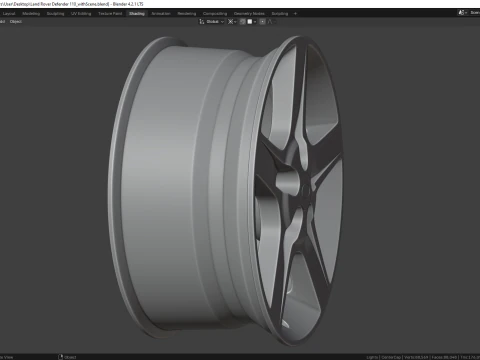This screenshot has height=360, width=480.
Task: Switch to the Compositing workspace
Action: (x=215, y=14)
